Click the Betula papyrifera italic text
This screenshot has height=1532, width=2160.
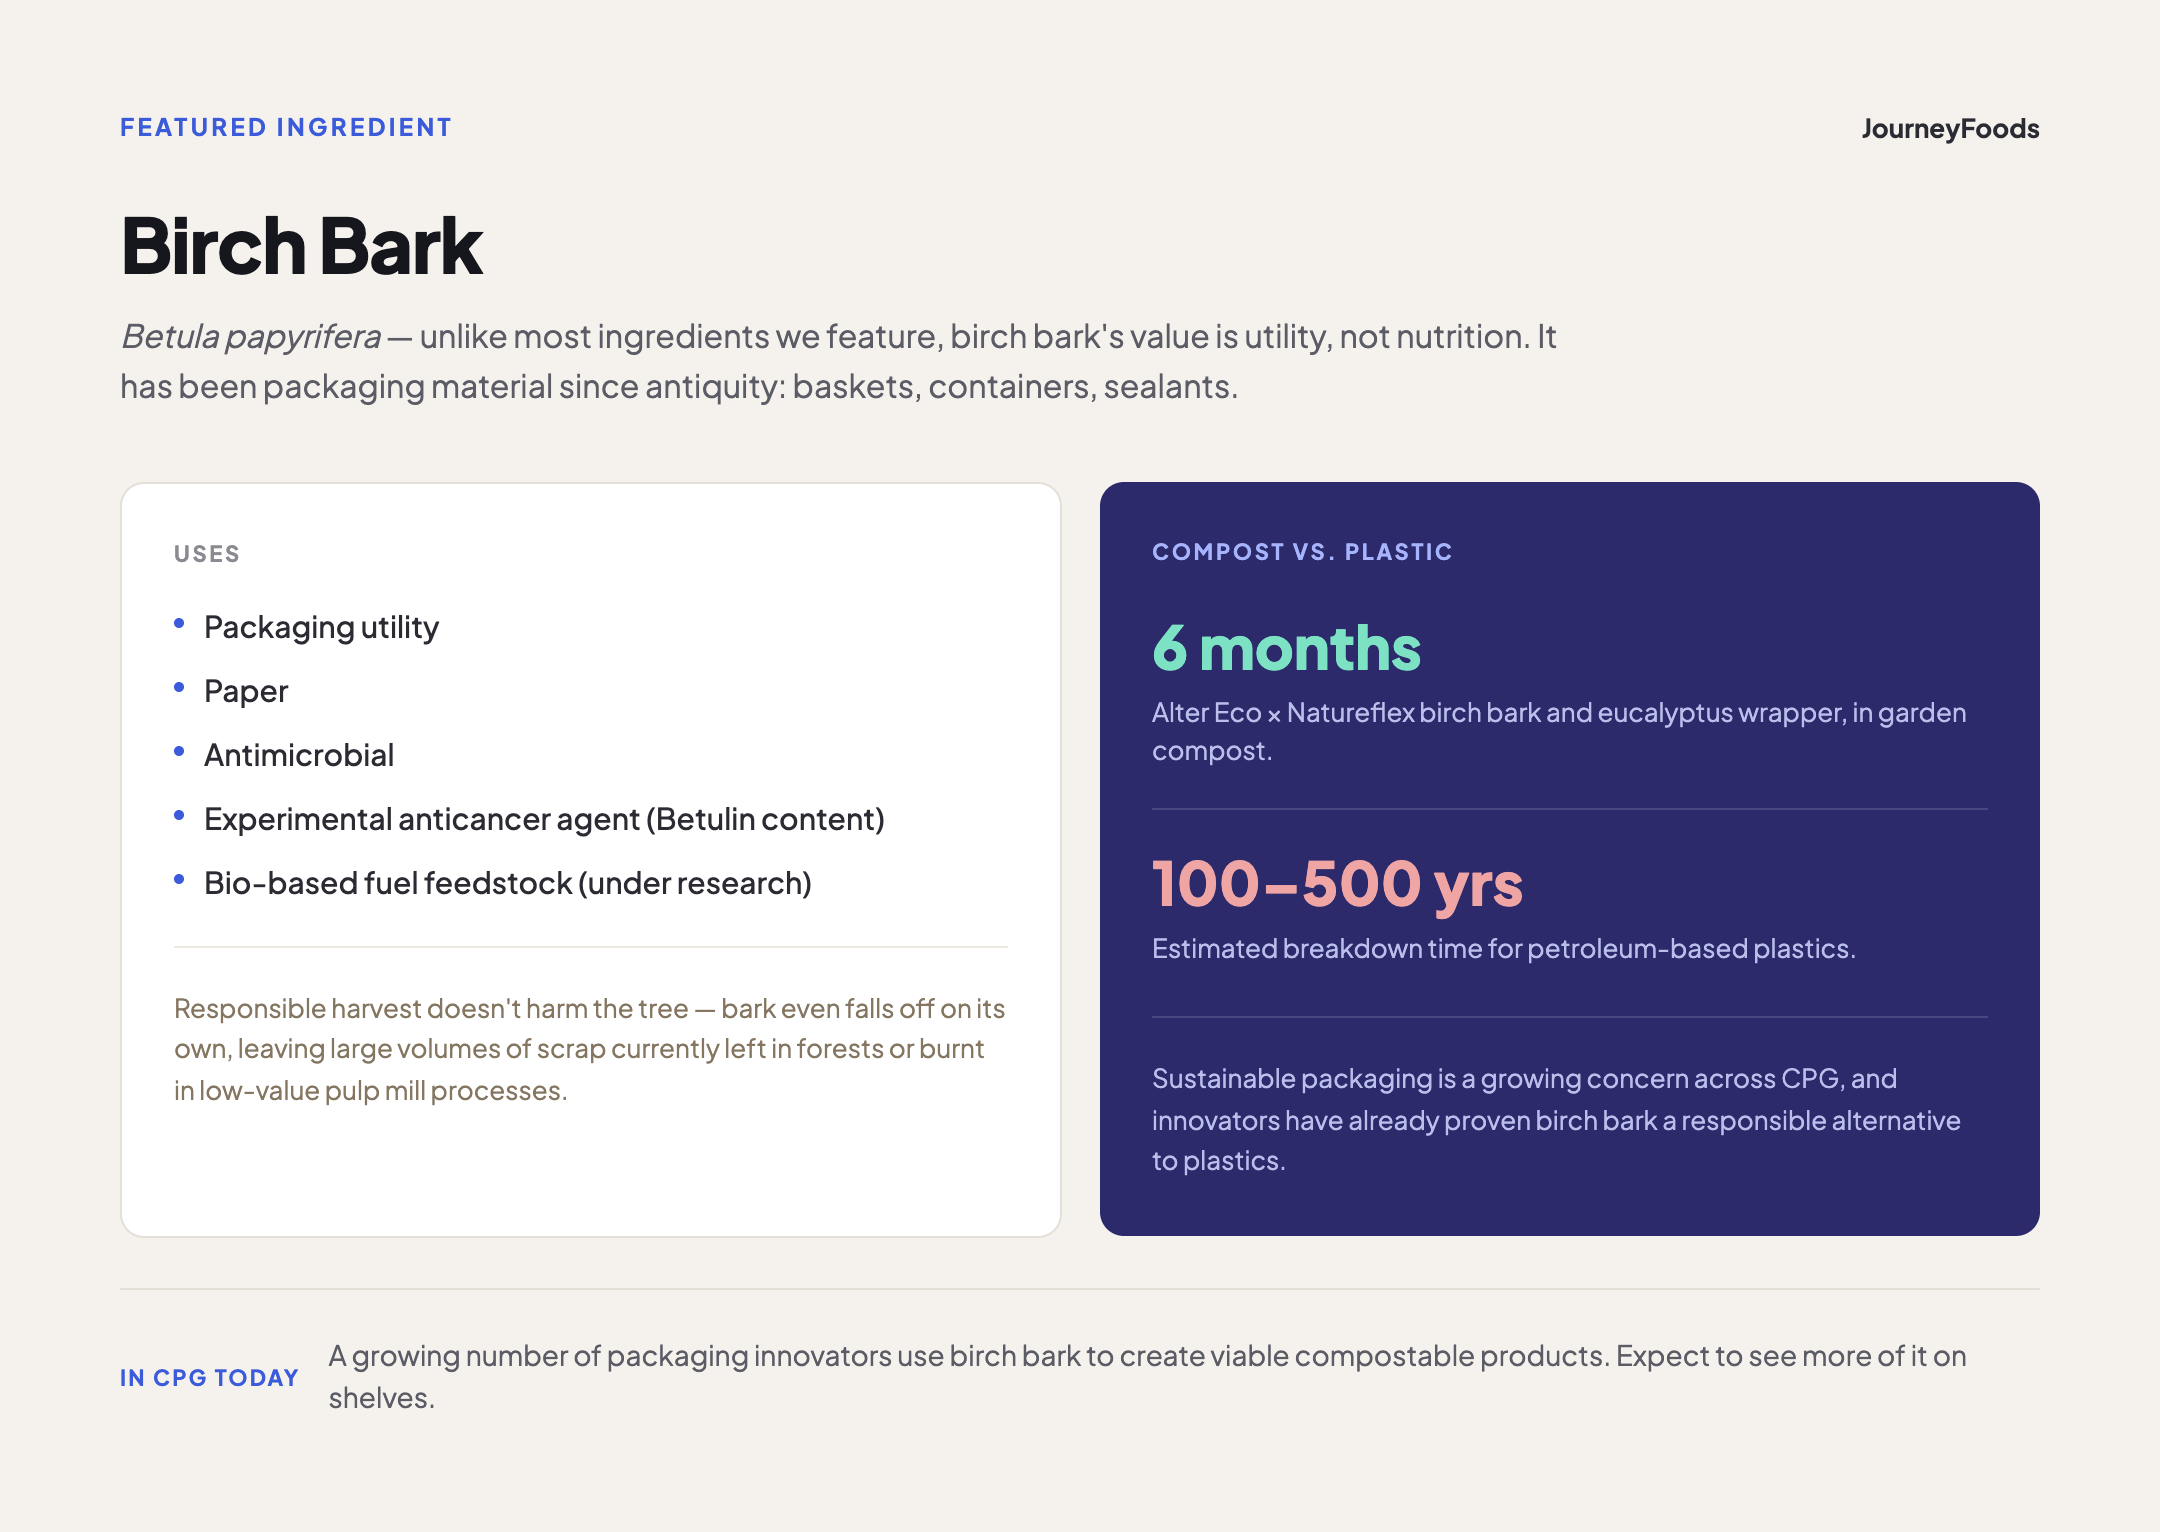point(251,337)
